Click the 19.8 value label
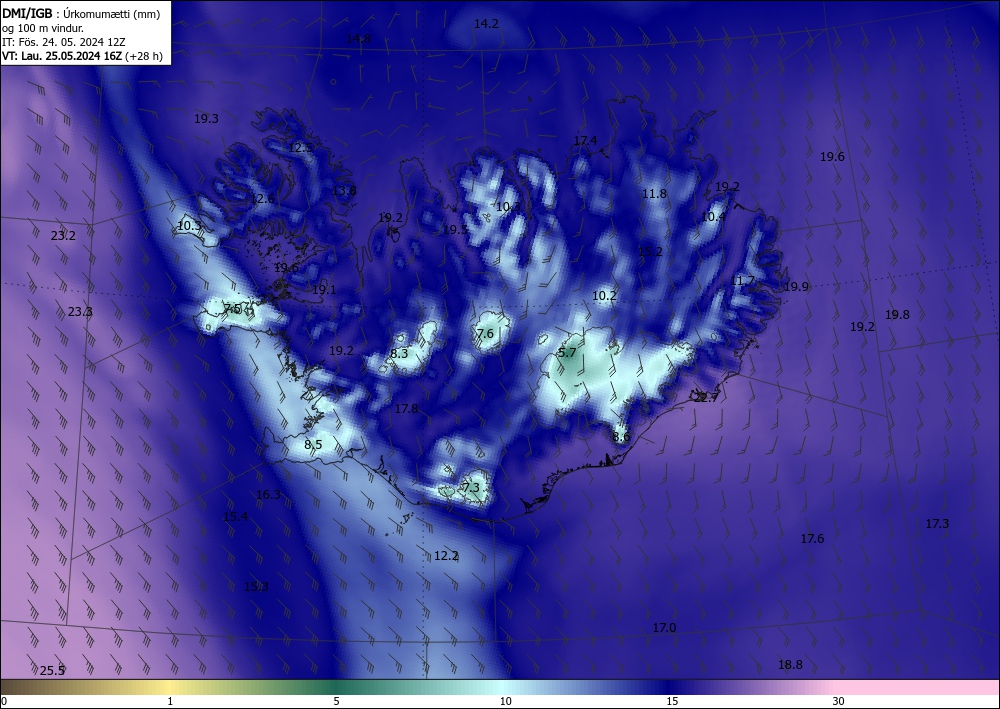1000x709 pixels. point(897,314)
